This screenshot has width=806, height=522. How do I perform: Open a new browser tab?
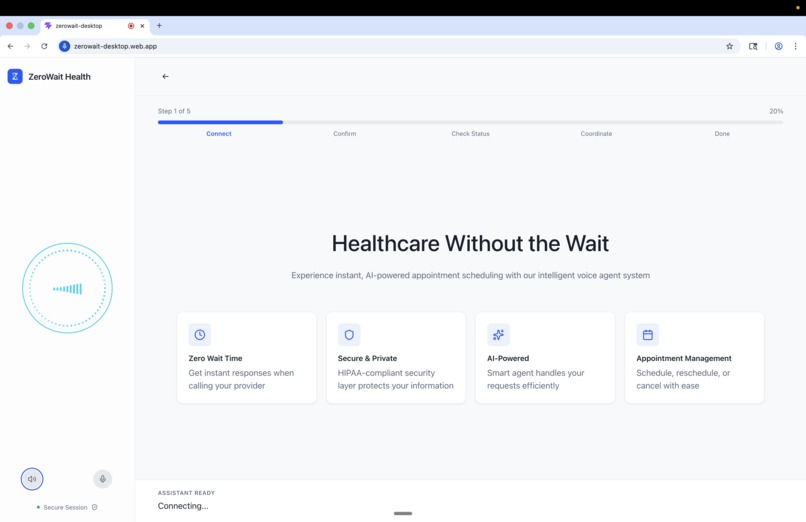click(159, 25)
